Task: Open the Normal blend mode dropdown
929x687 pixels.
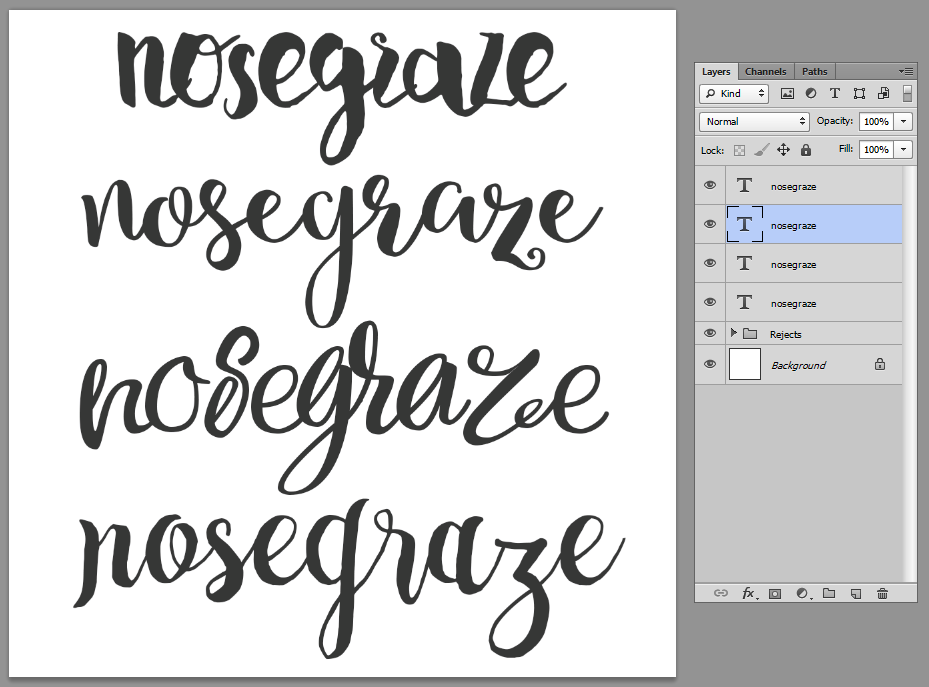Action: [x=755, y=121]
